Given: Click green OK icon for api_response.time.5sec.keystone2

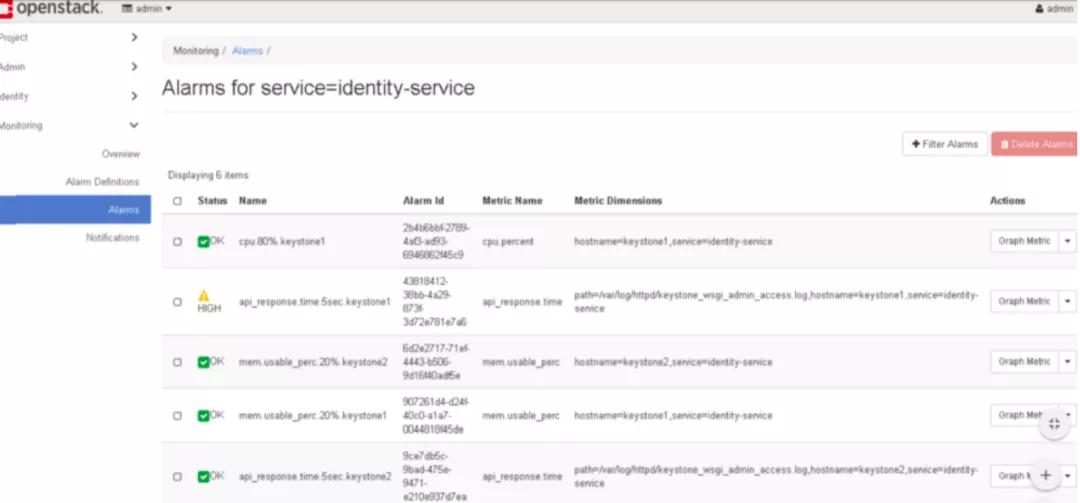Looking at the screenshot, I should point(203,476).
